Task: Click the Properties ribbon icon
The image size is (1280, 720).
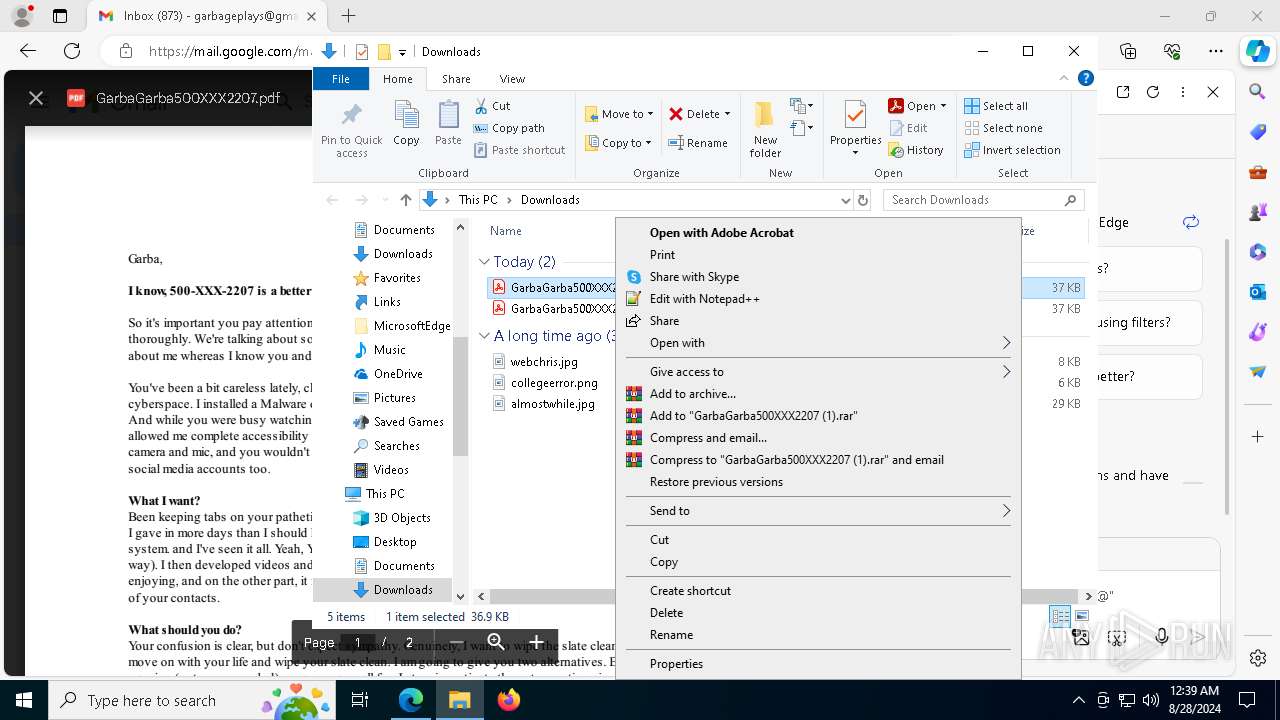Action: click(x=855, y=128)
